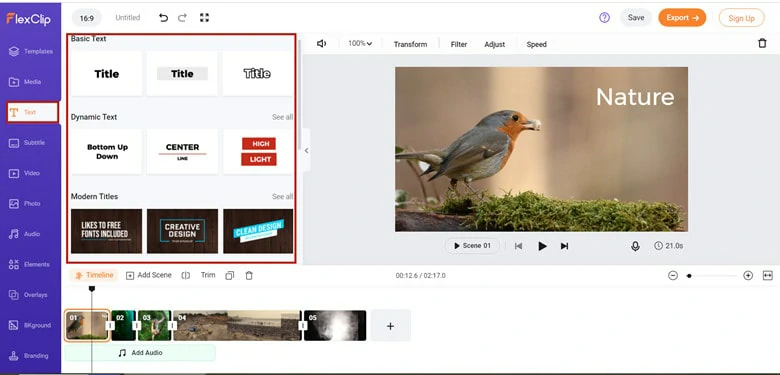Select the Text sidebar section

point(32,112)
